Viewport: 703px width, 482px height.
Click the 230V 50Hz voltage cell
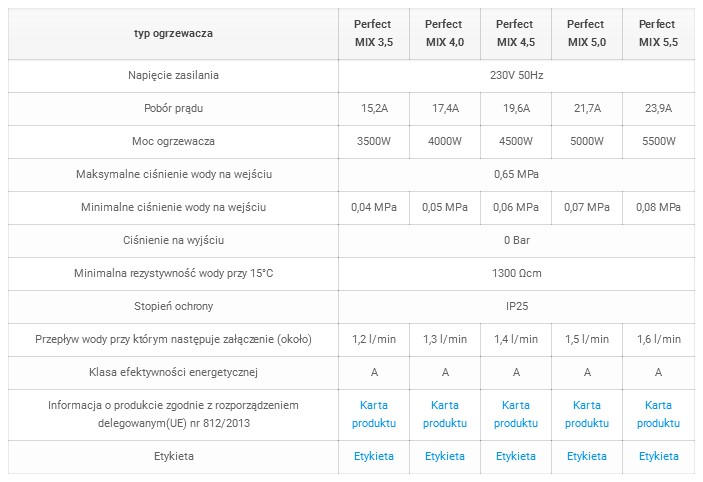click(x=516, y=75)
